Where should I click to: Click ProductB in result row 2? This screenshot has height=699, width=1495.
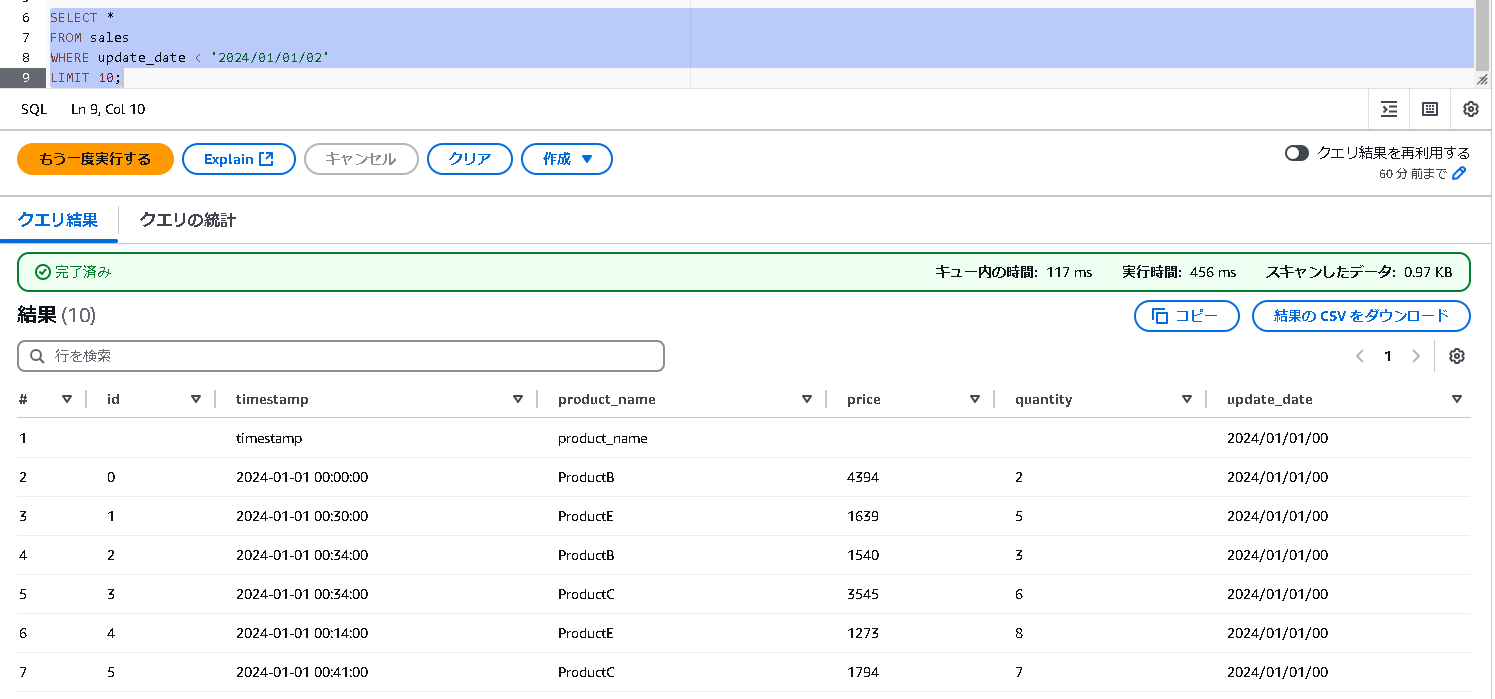click(586, 477)
